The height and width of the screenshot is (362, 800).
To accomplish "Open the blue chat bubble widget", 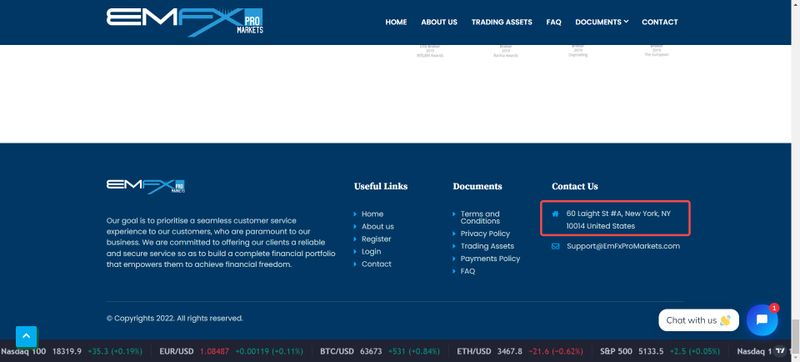I will pos(762,320).
